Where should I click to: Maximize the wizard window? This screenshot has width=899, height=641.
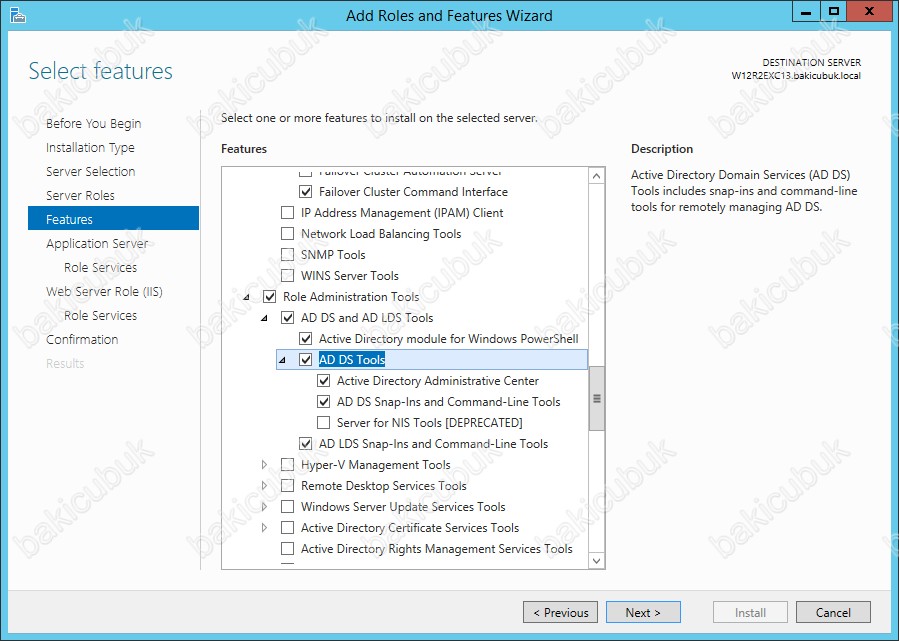click(x=834, y=11)
